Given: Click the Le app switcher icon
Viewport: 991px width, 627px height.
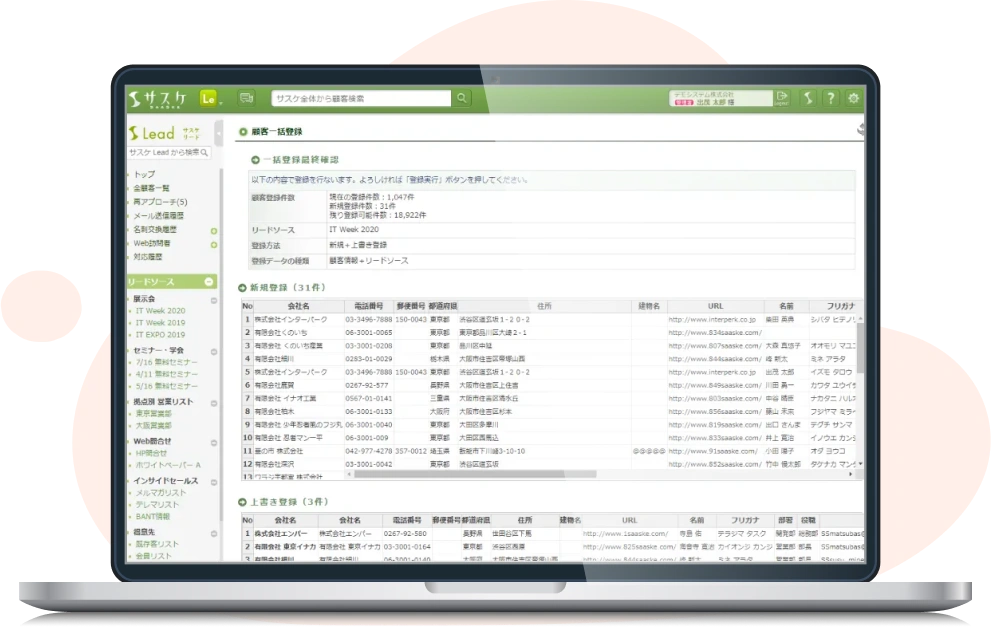Looking at the screenshot, I should tap(209, 98).
